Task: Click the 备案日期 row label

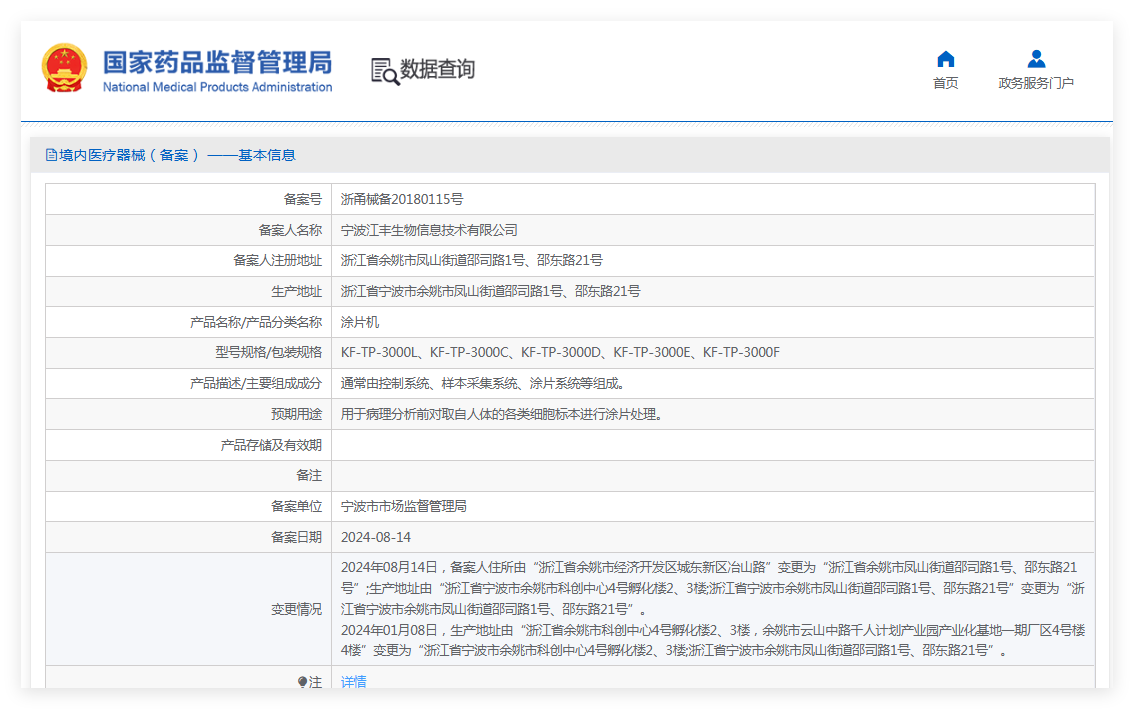Action: [297, 537]
